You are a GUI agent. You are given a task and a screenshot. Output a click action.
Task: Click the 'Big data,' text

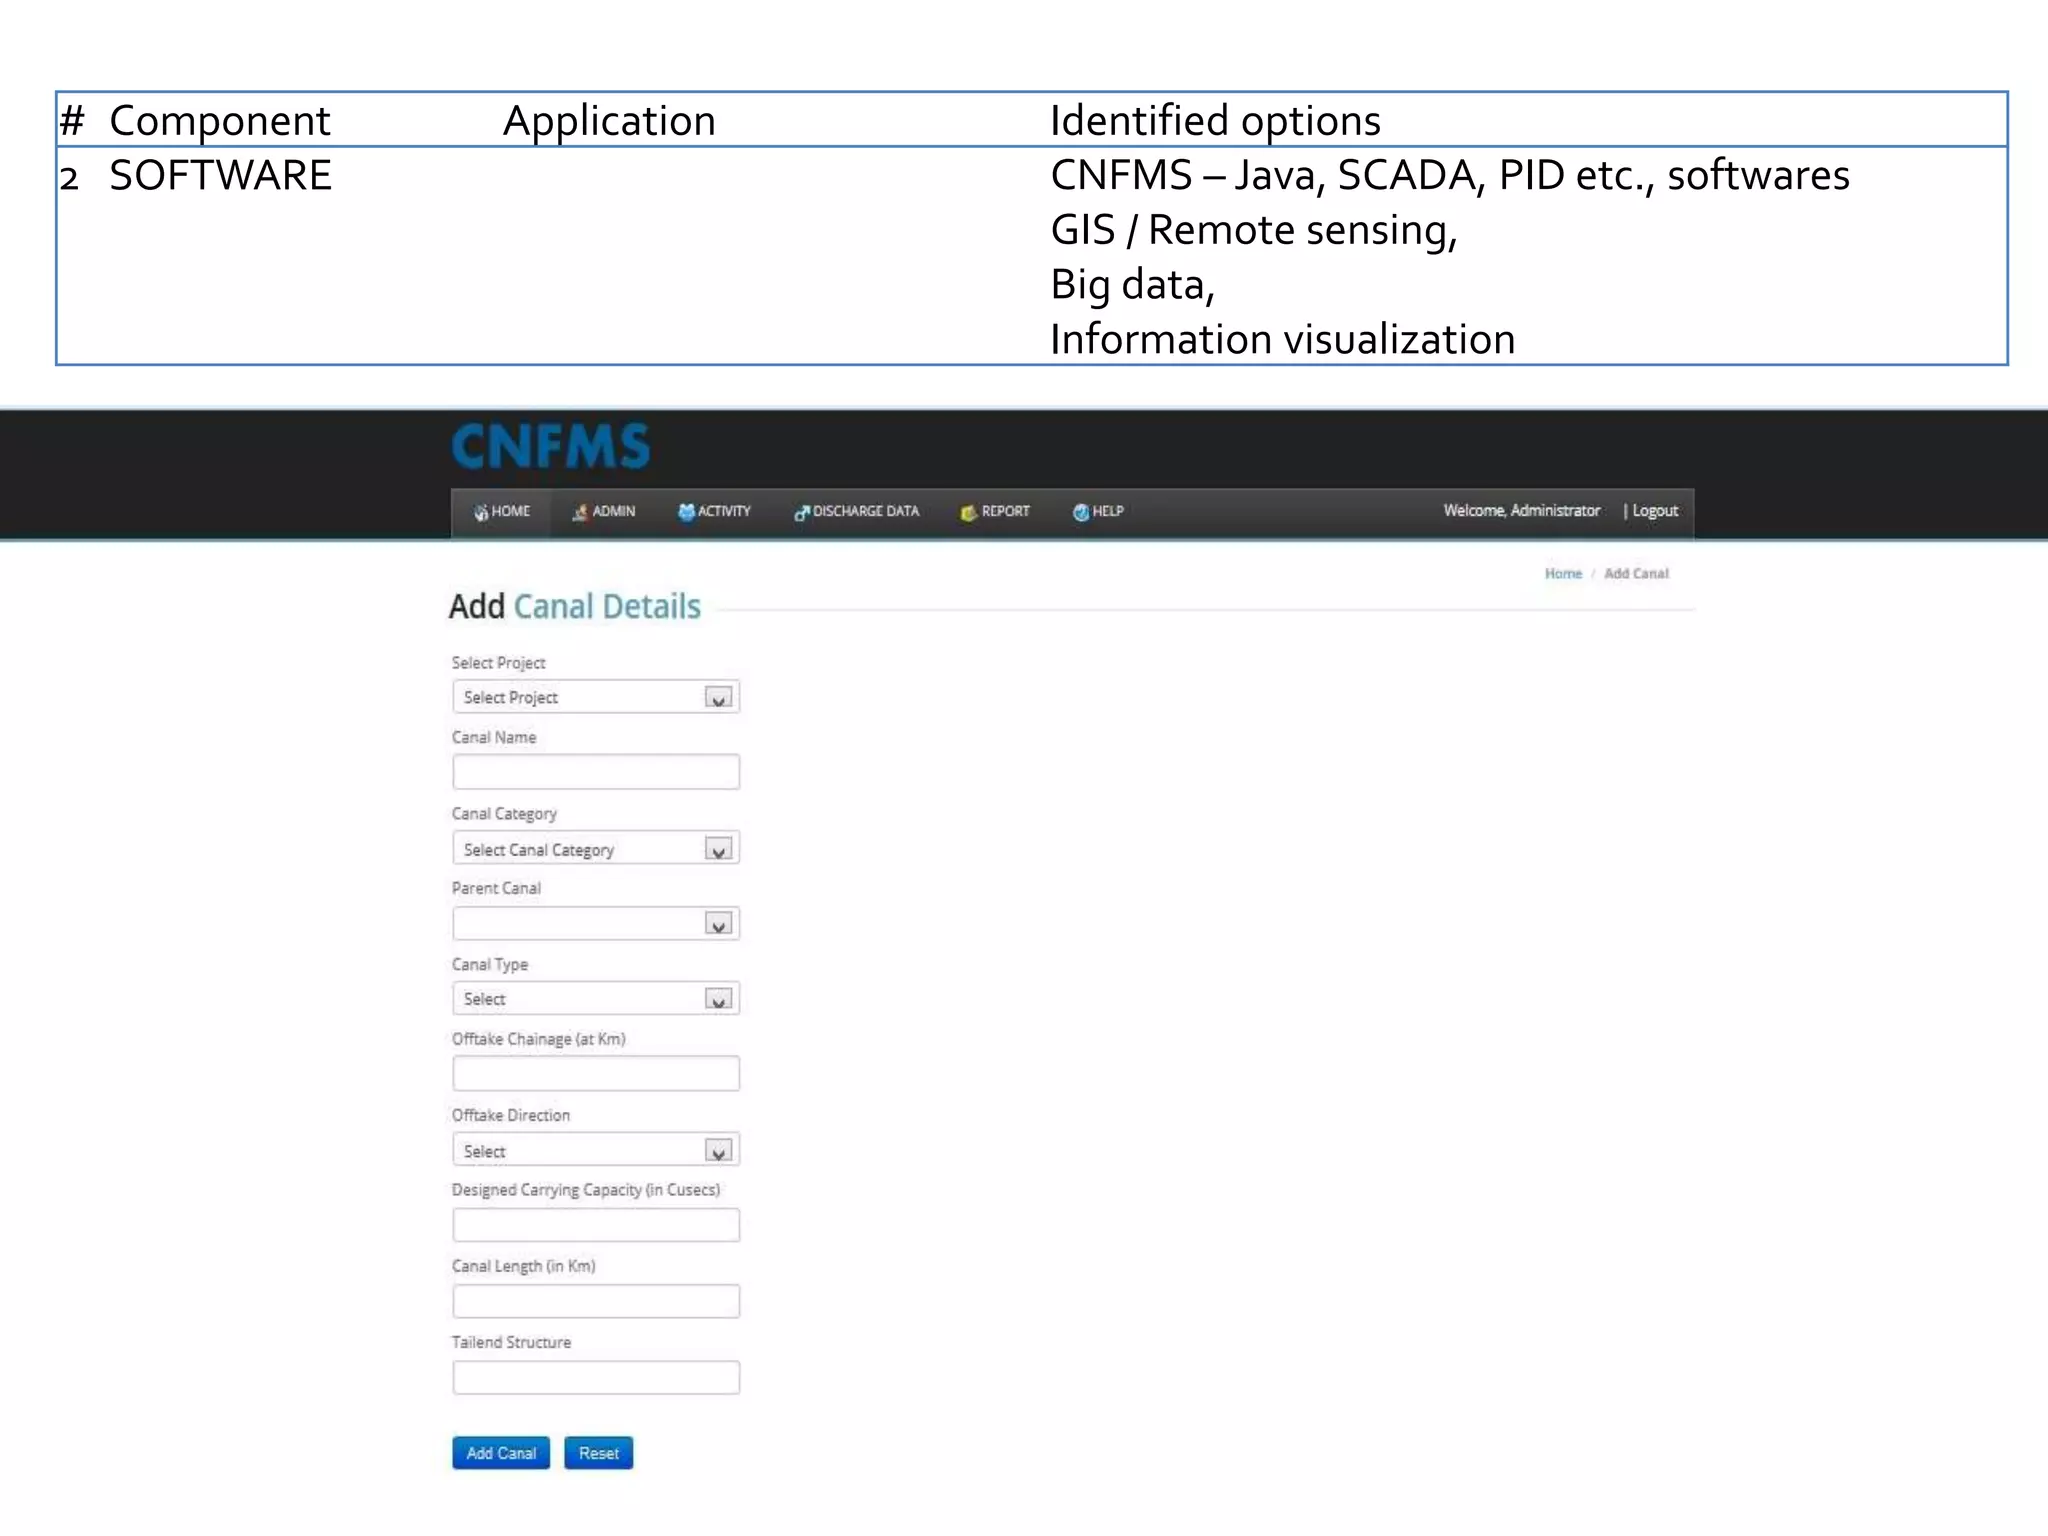tap(1132, 285)
